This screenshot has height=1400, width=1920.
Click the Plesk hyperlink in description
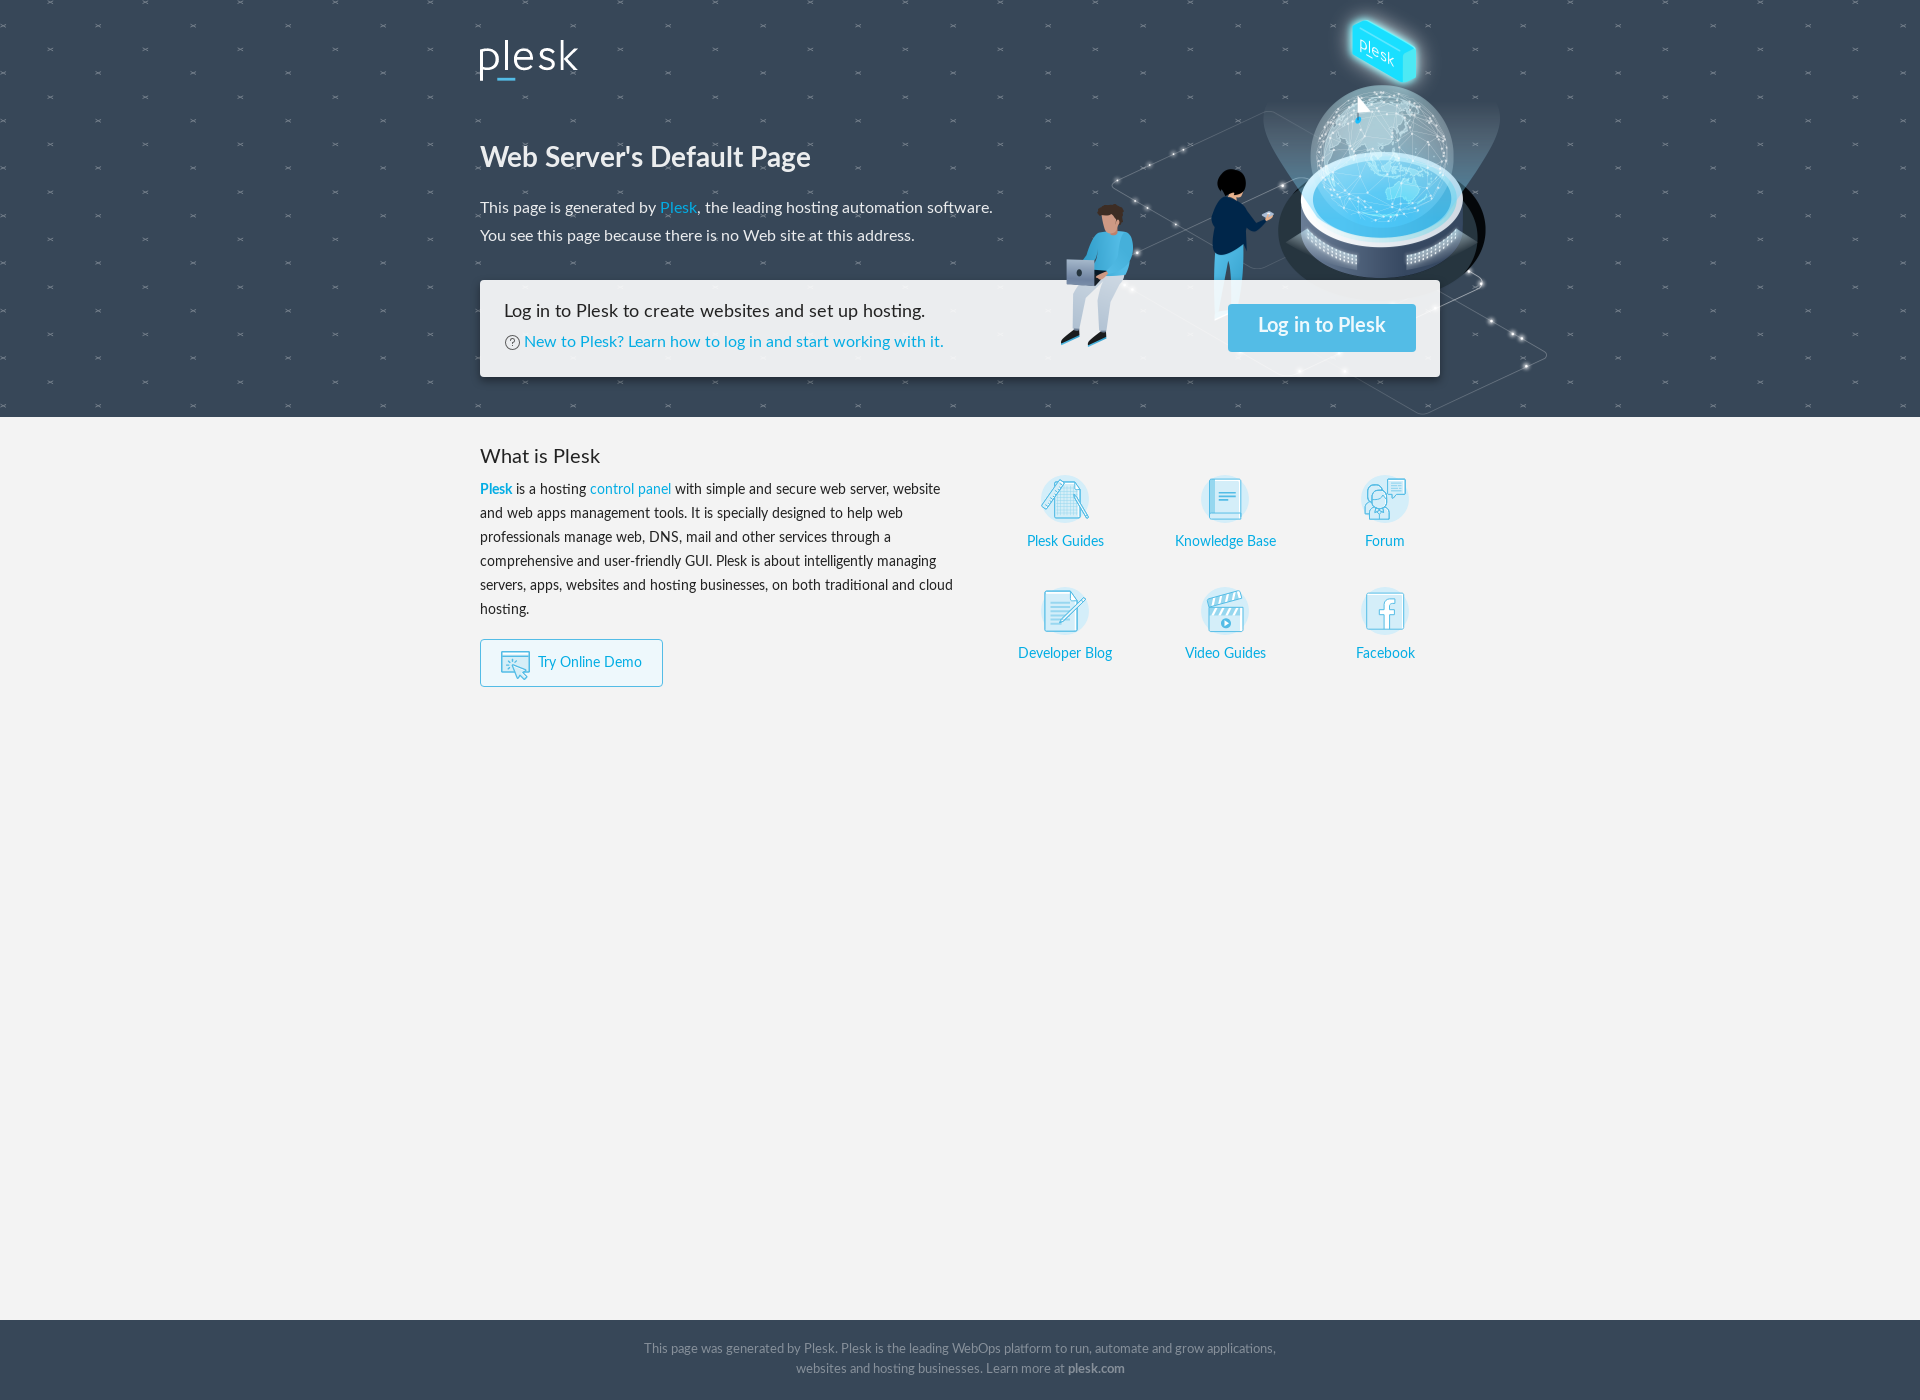coord(678,207)
